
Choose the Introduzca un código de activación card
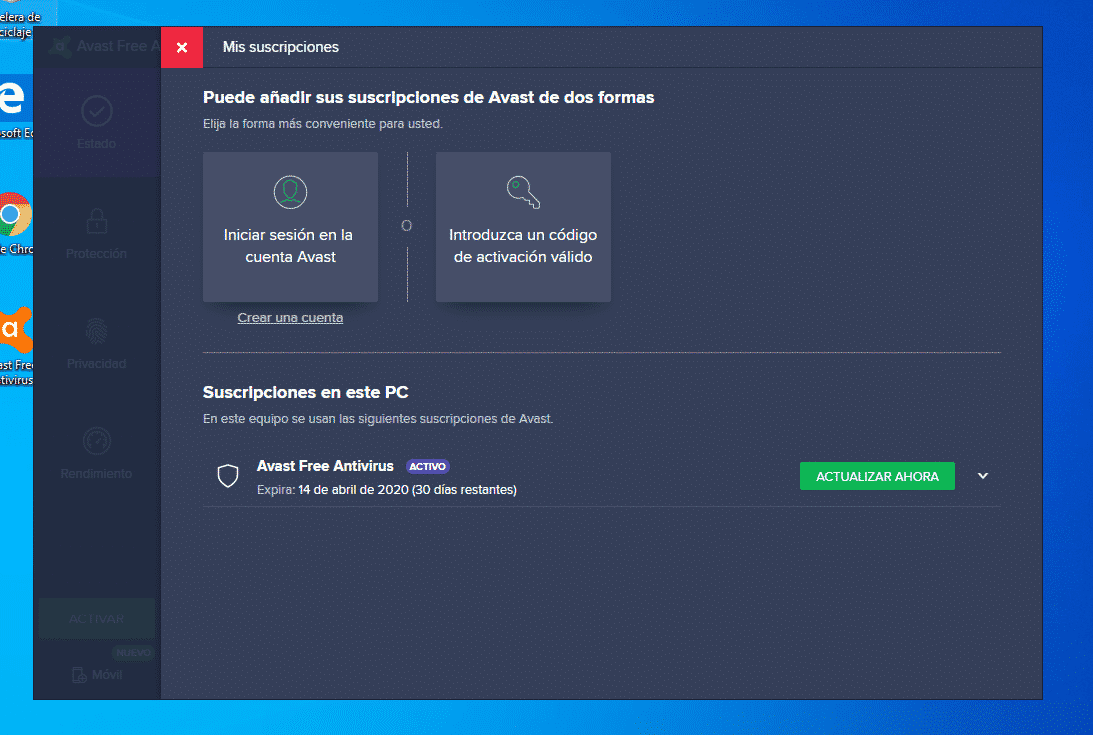click(523, 227)
